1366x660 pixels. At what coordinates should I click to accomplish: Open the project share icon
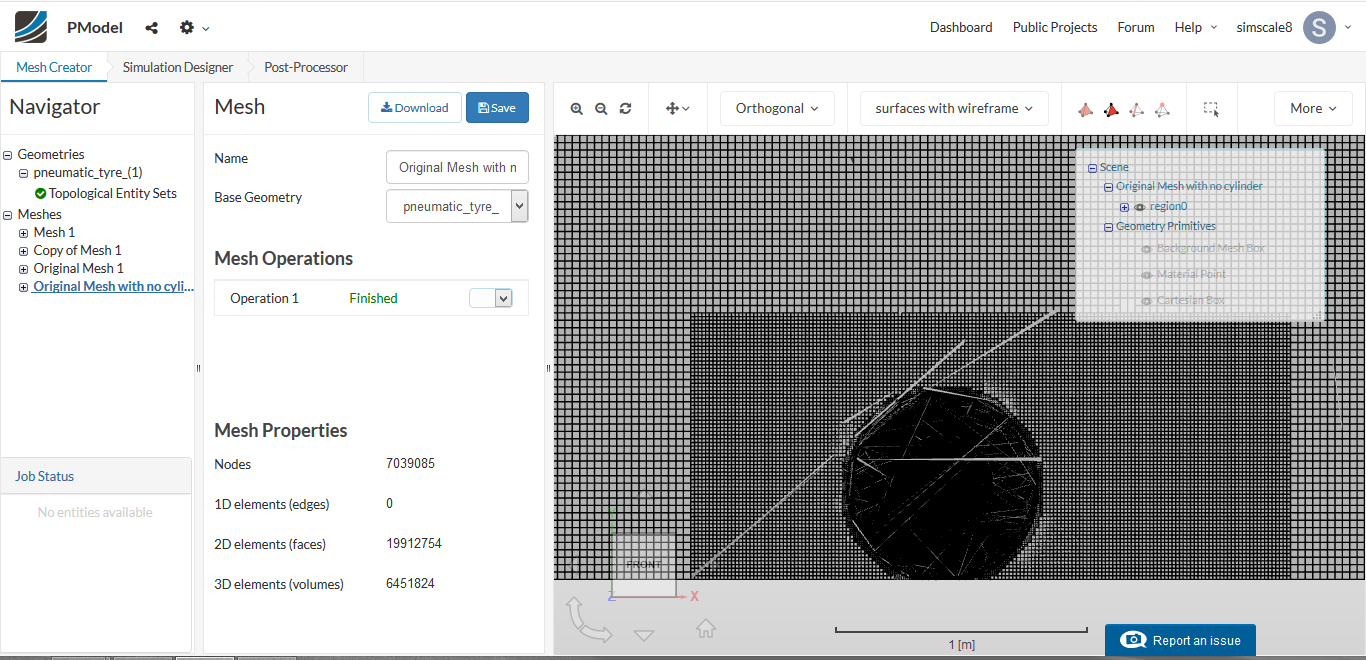pos(151,28)
